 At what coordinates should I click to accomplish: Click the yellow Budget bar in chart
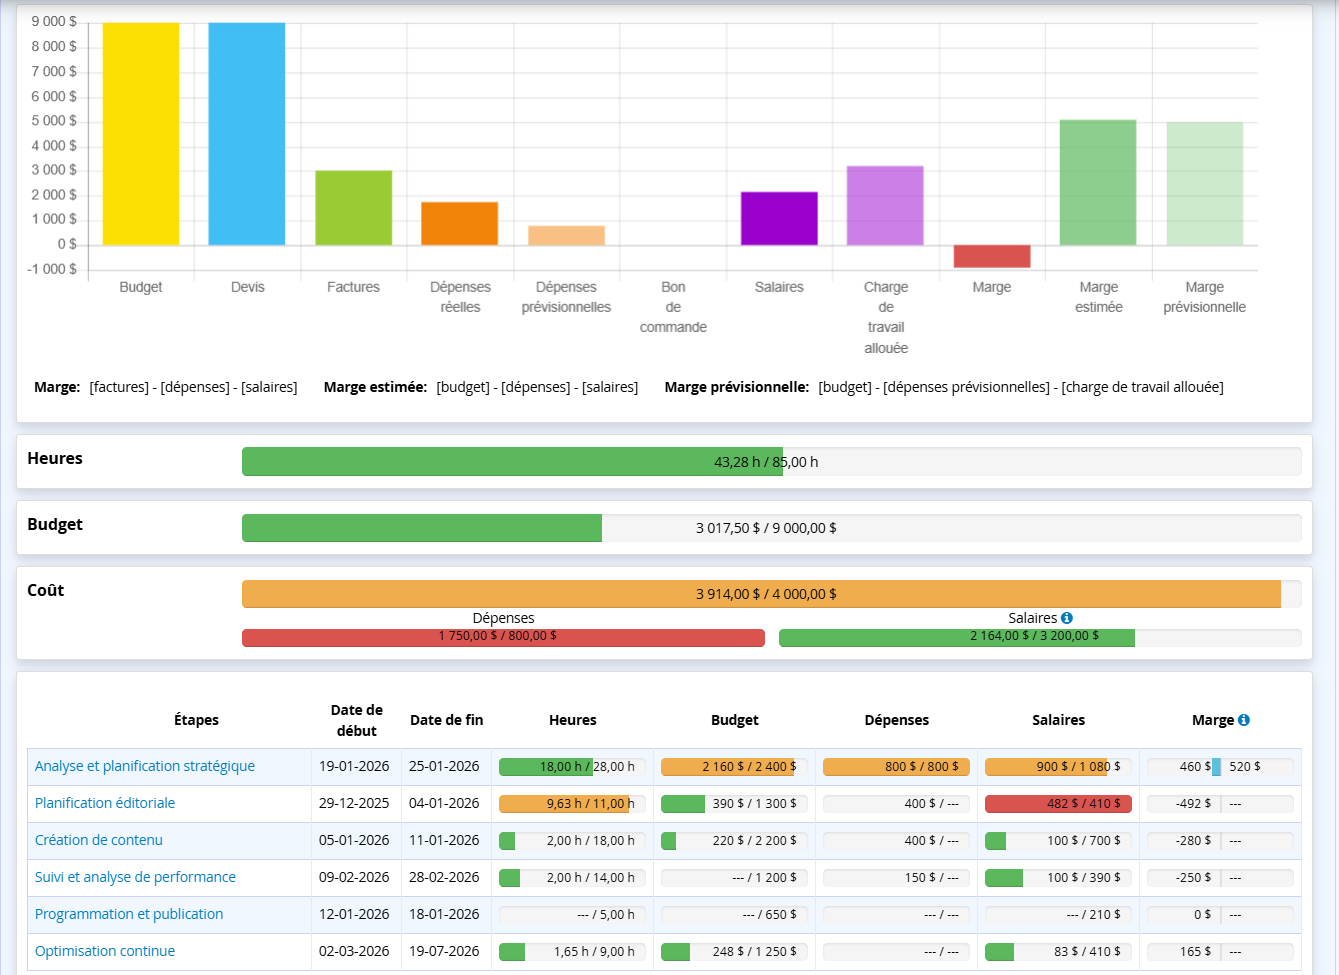[141, 133]
